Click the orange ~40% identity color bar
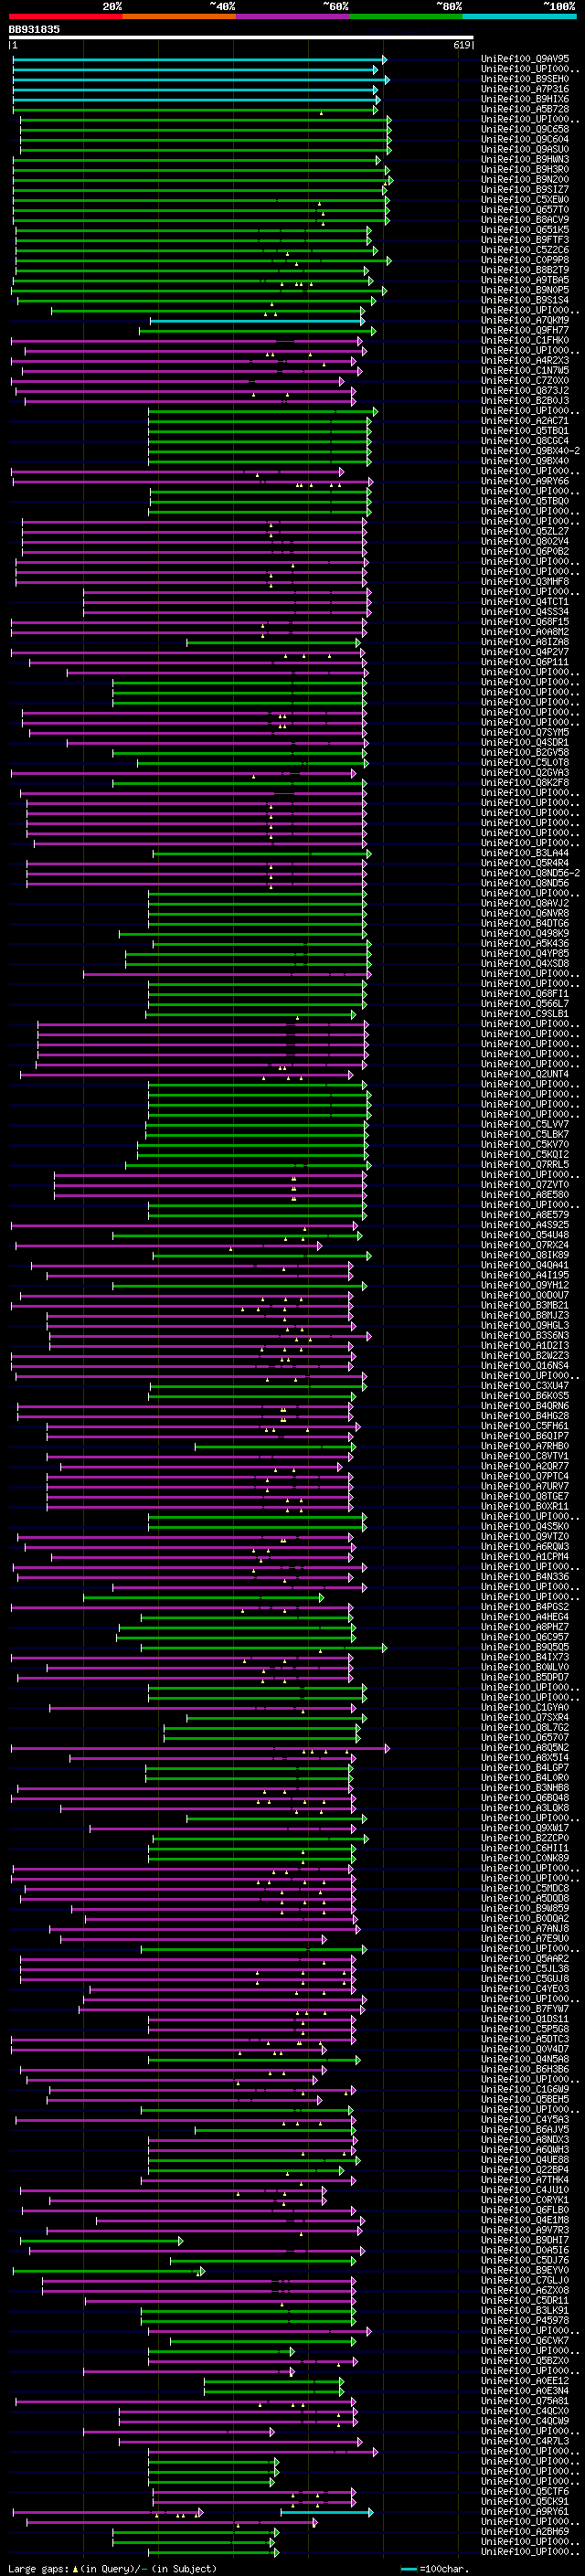The width and height of the screenshot is (585, 2576). pyautogui.click(x=179, y=16)
